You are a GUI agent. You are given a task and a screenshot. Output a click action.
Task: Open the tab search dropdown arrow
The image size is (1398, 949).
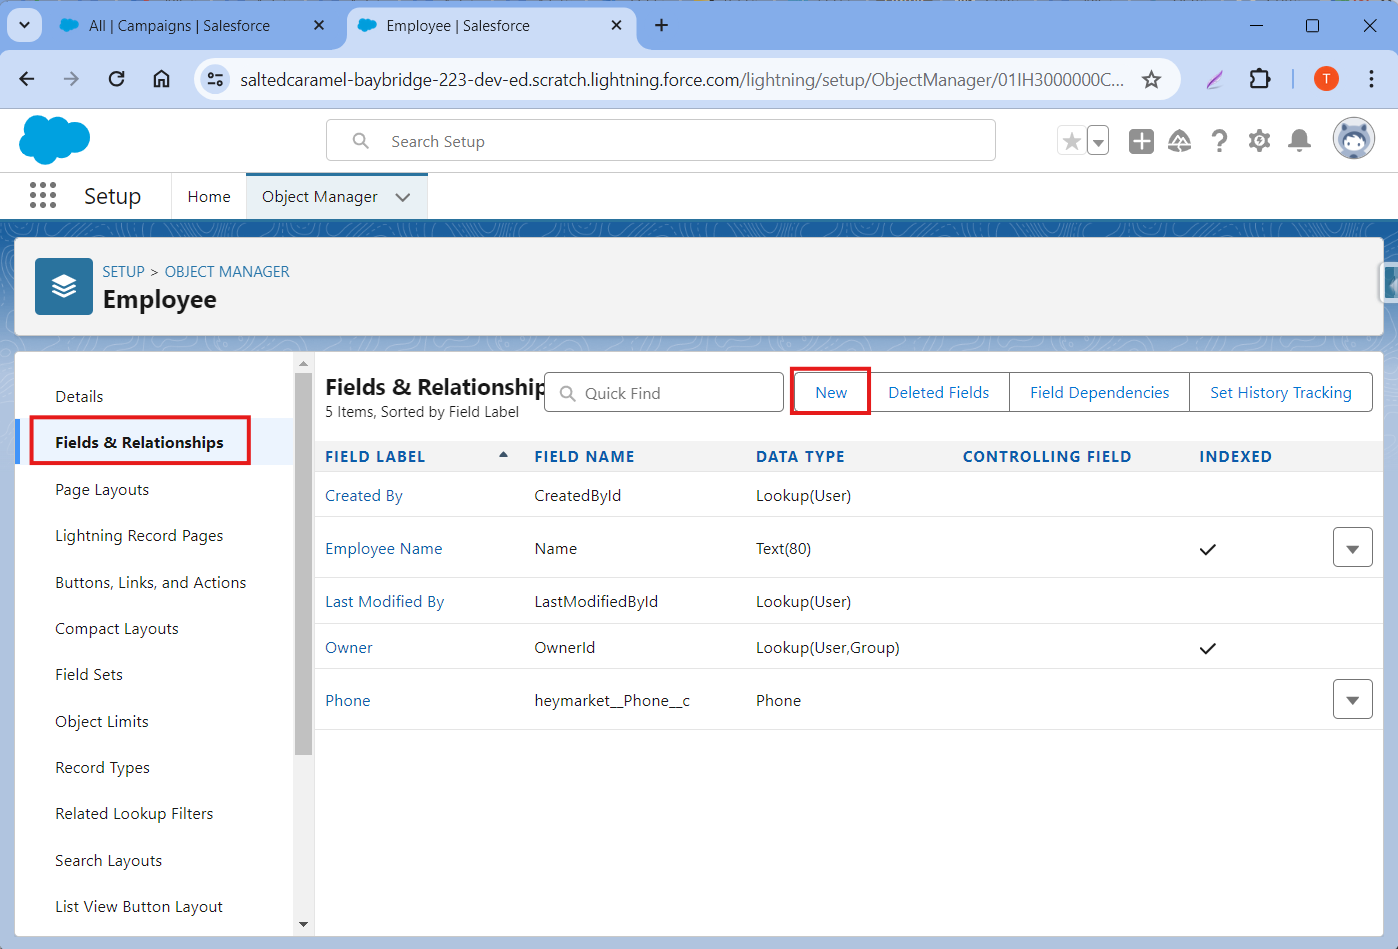(24, 25)
